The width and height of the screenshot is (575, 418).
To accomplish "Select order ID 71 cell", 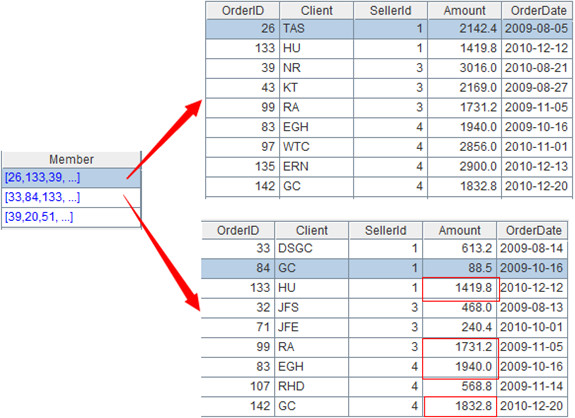I will (x=238, y=327).
